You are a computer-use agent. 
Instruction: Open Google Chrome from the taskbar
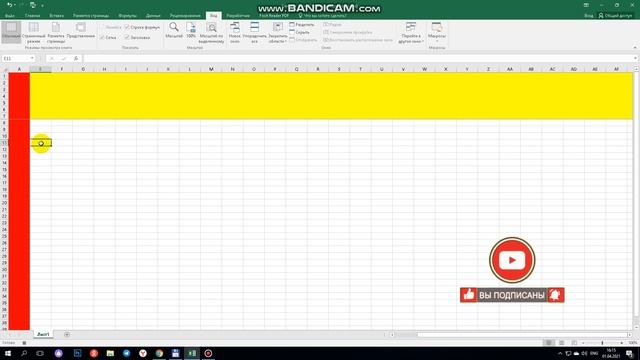tap(159, 353)
